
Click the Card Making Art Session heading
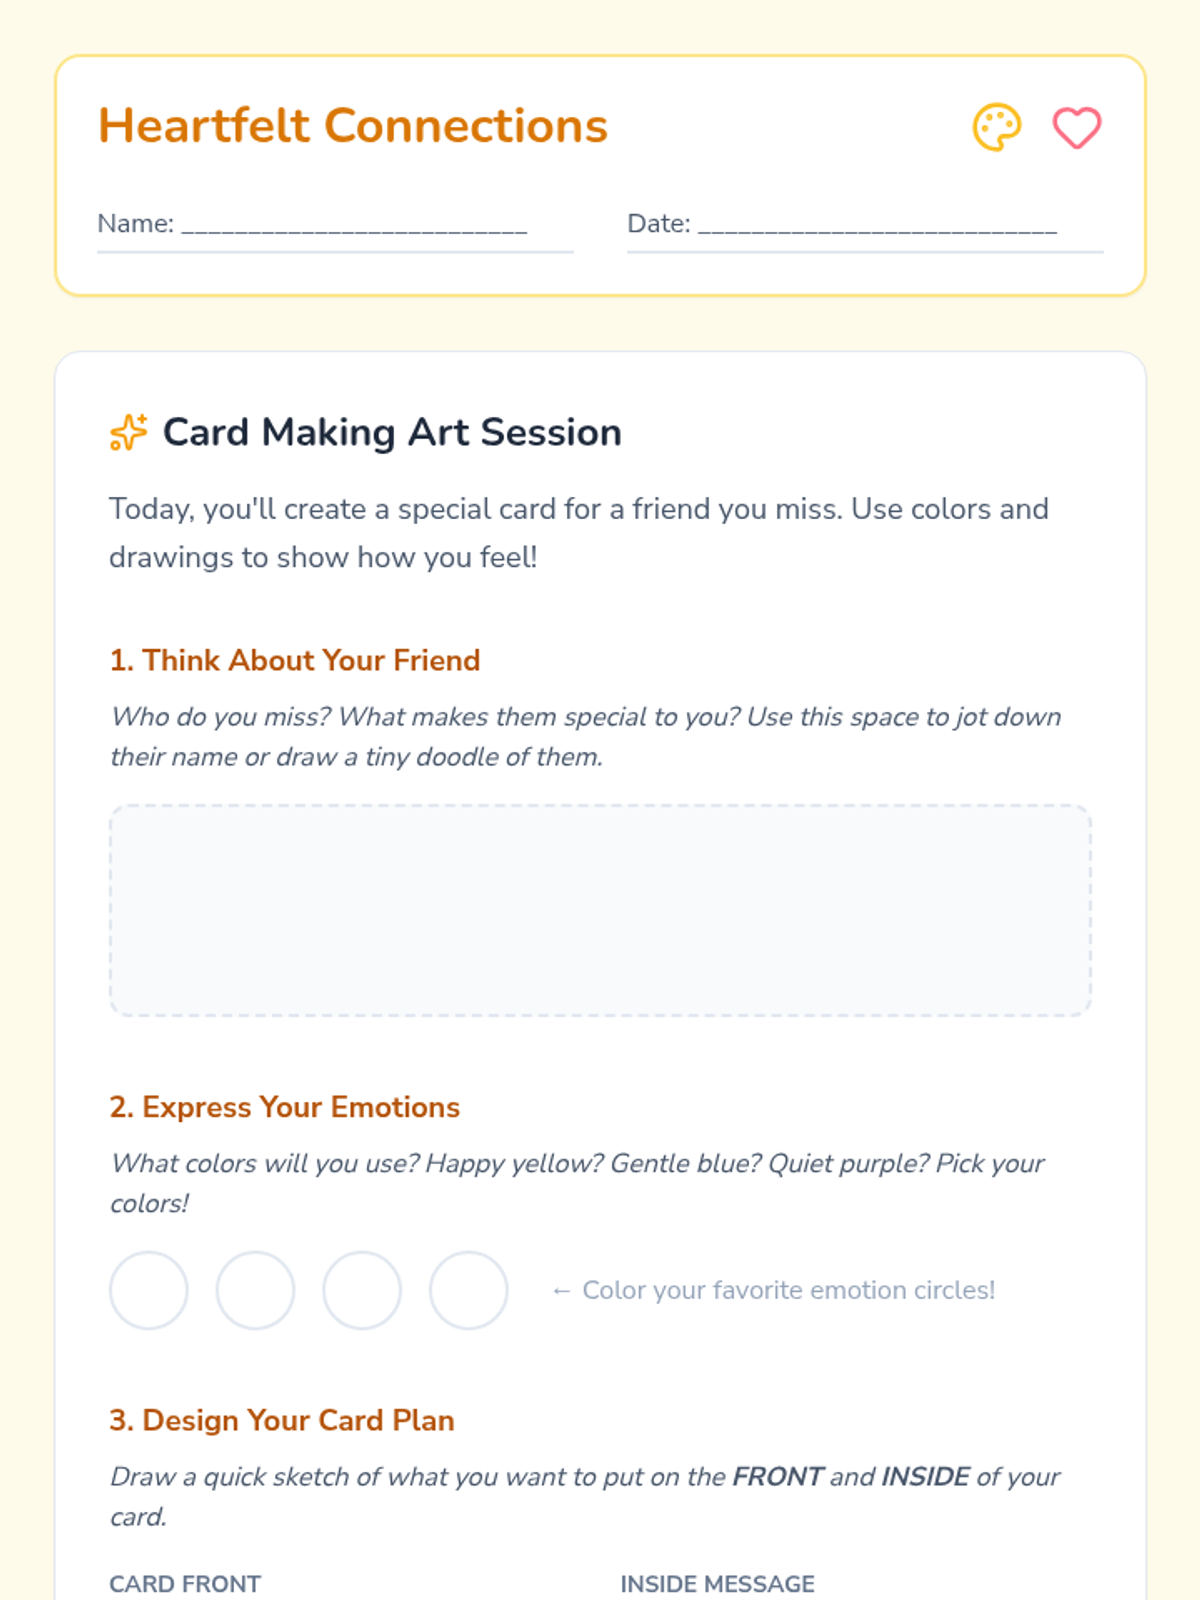pyautogui.click(x=392, y=432)
